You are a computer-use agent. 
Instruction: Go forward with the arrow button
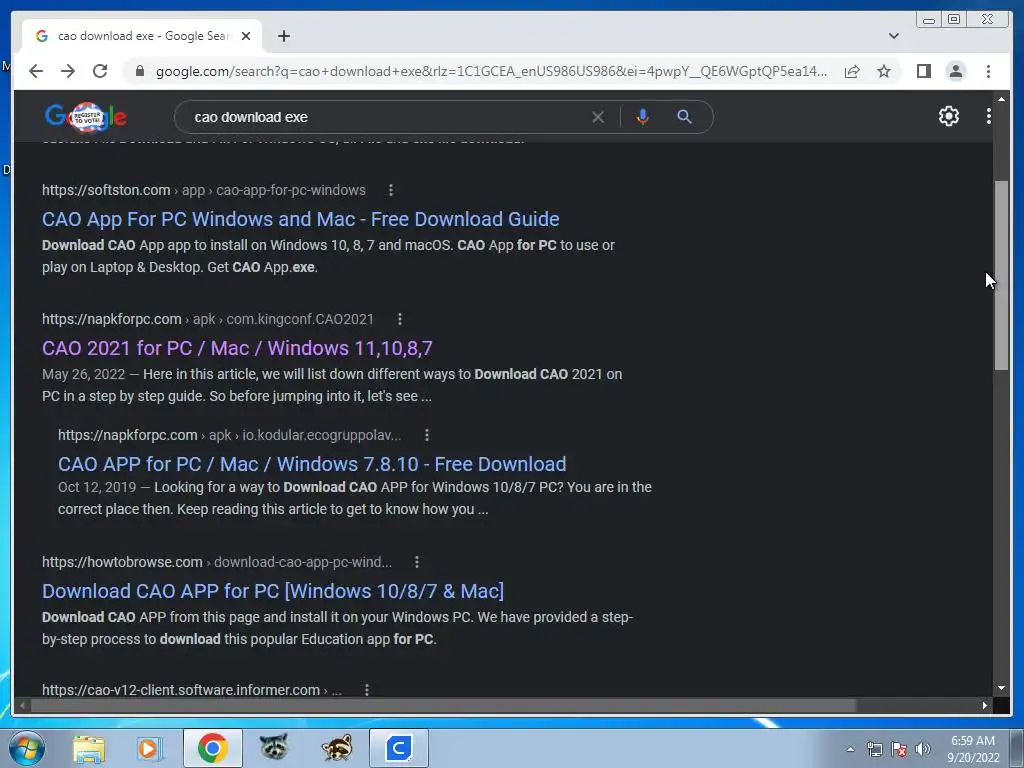pos(68,71)
